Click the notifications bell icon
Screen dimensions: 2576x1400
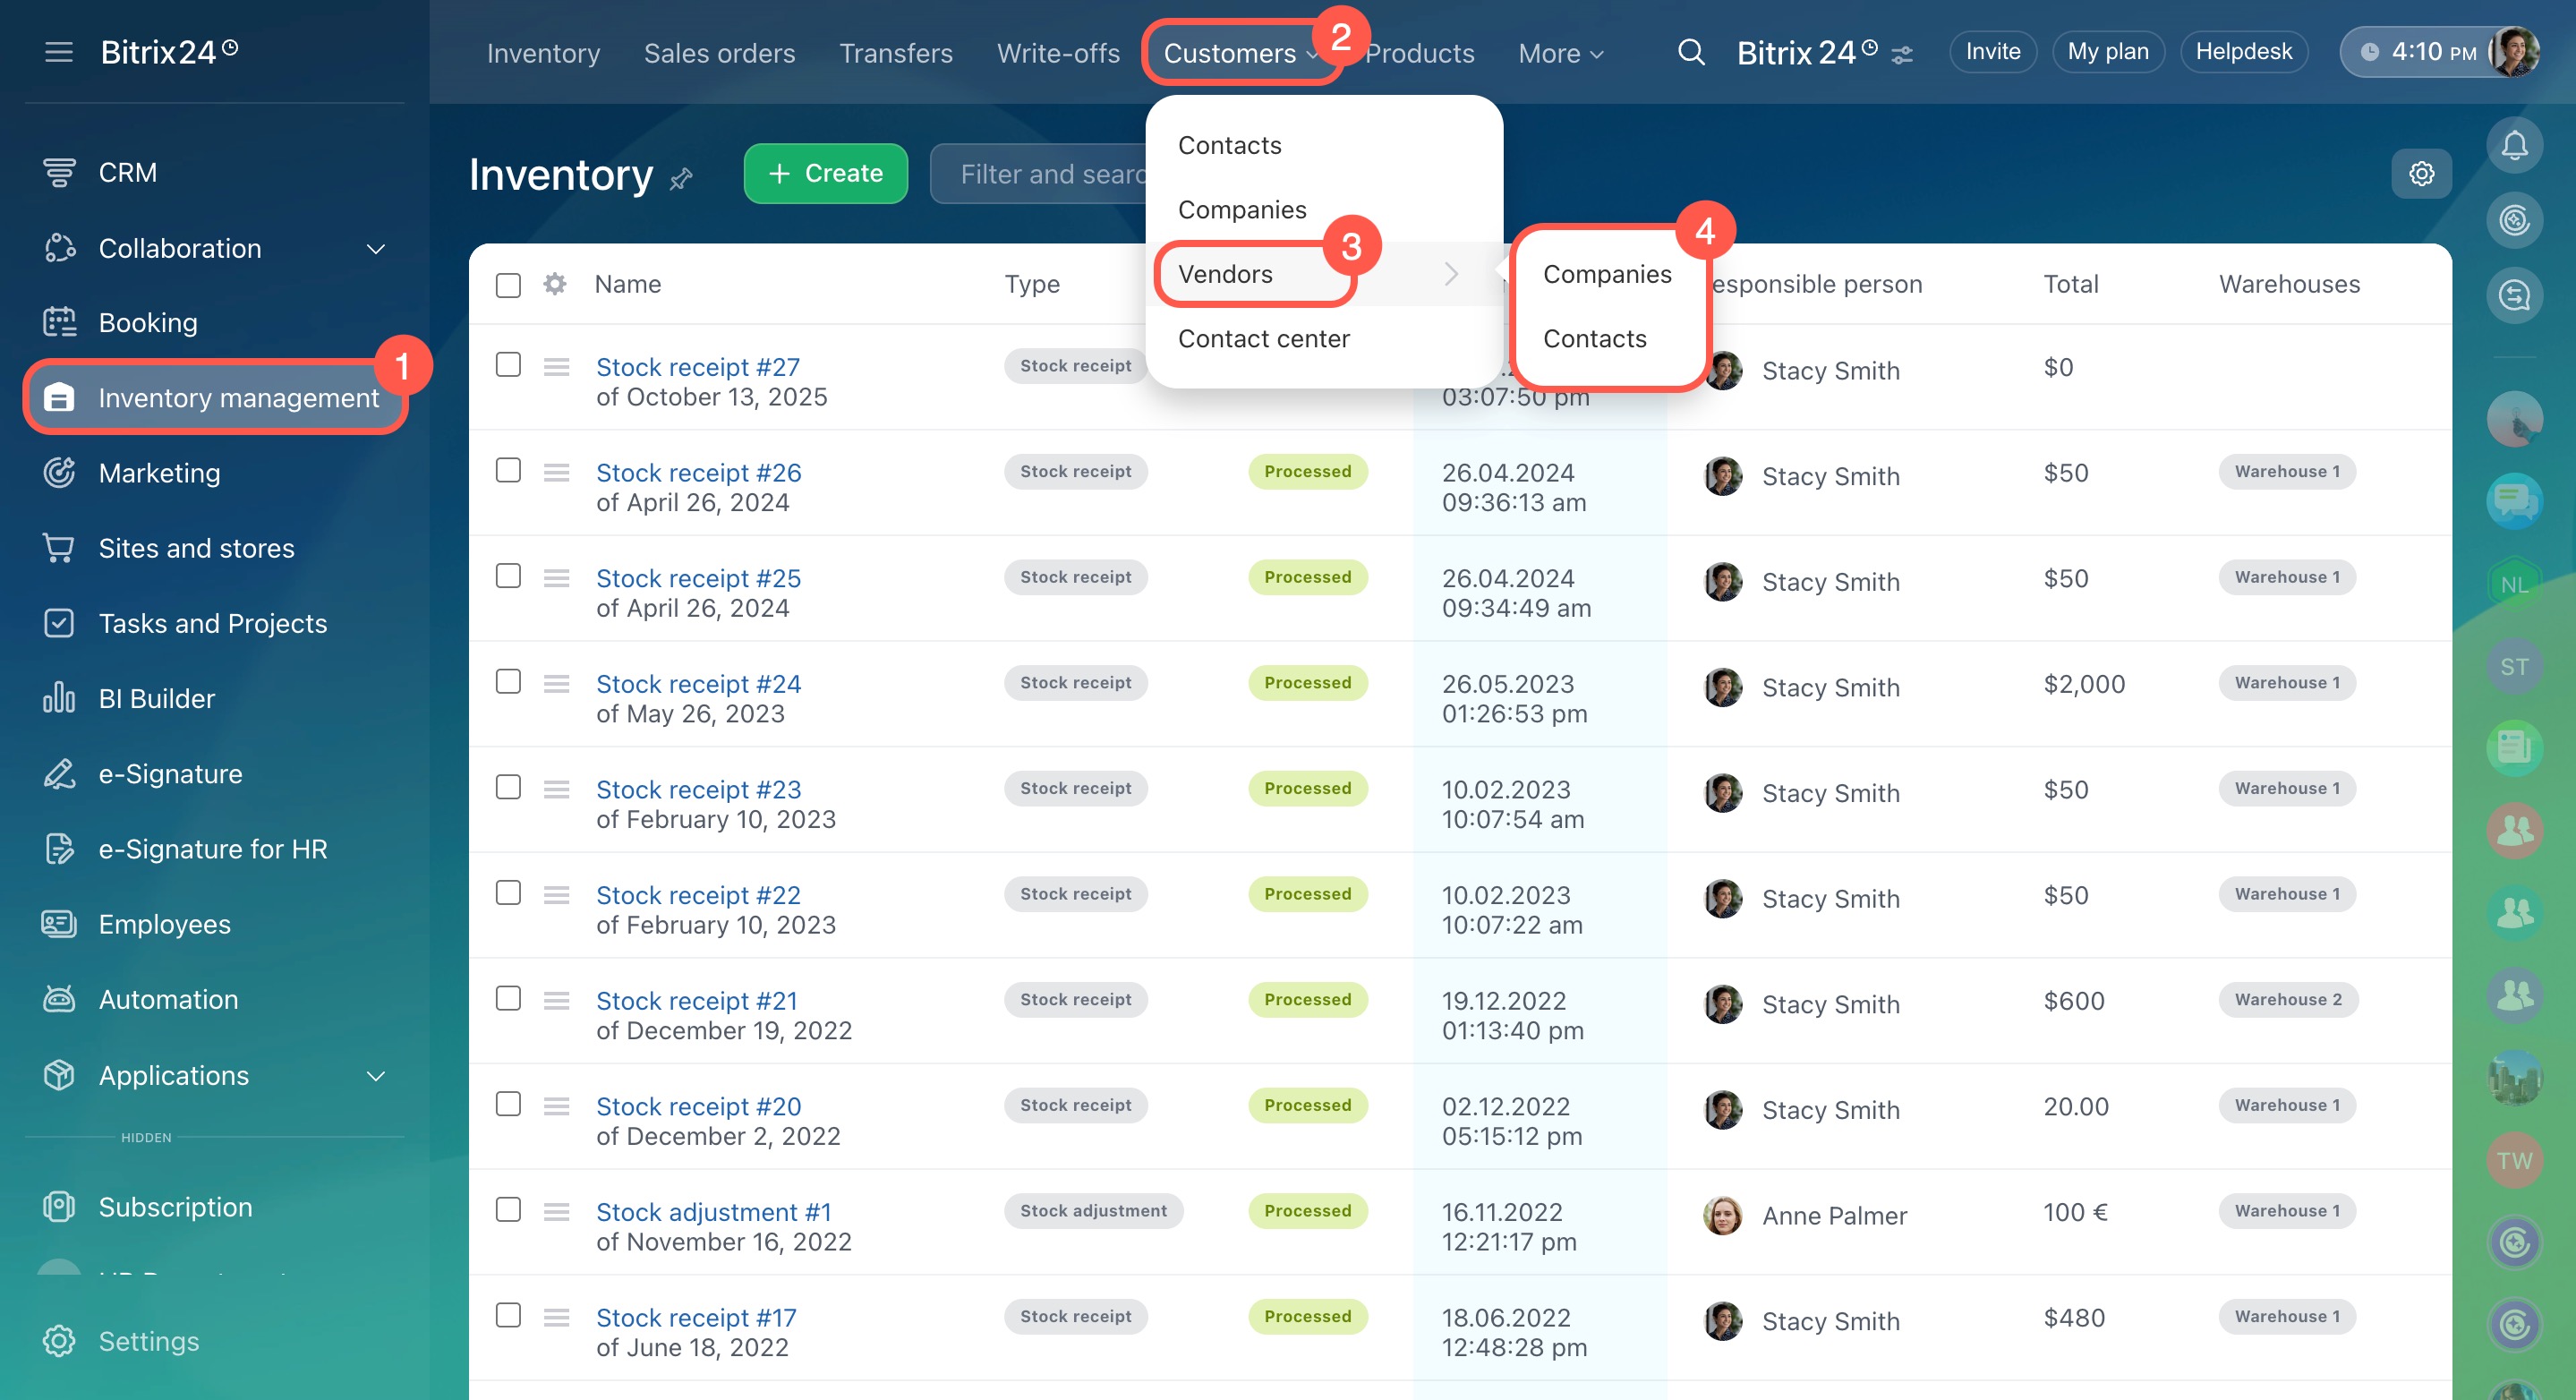(2514, 146)
